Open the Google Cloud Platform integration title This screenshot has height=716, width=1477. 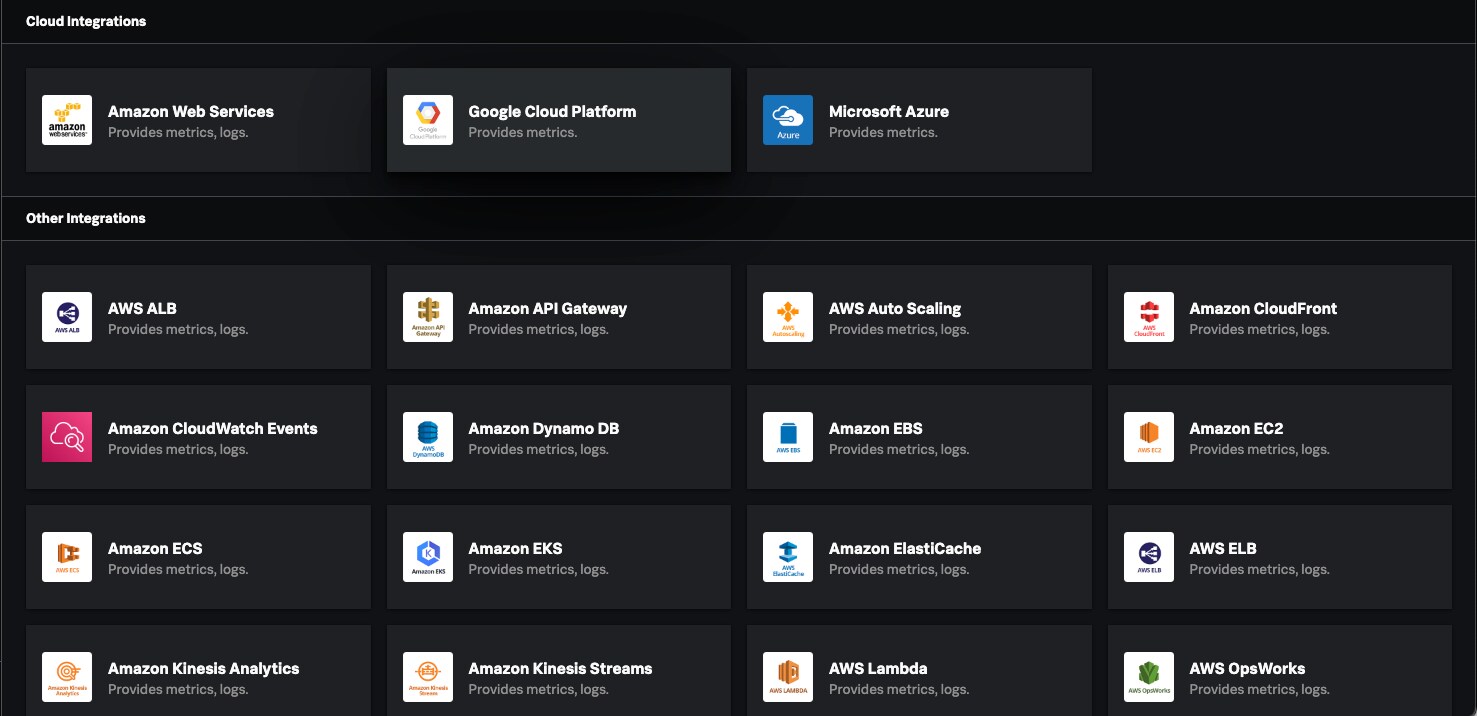click(x=552, y=111)
